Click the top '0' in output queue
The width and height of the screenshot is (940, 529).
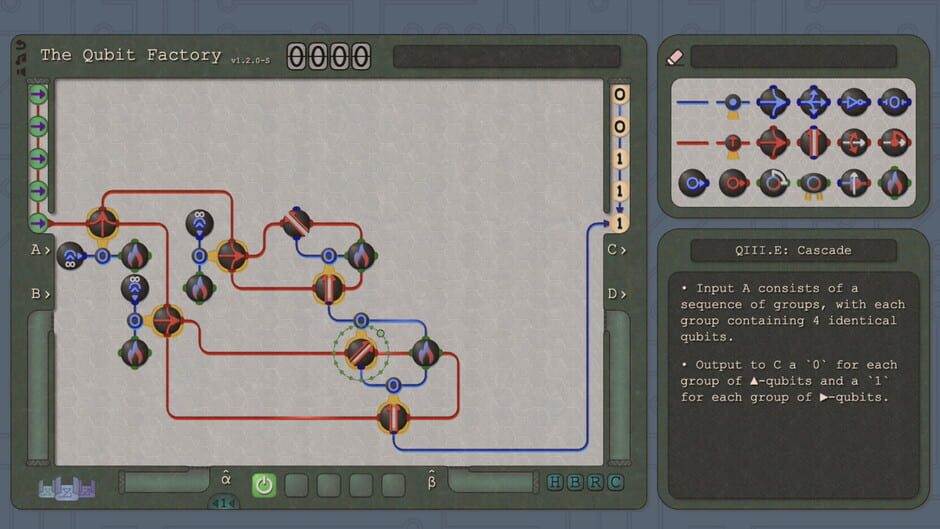coord(620,94)
